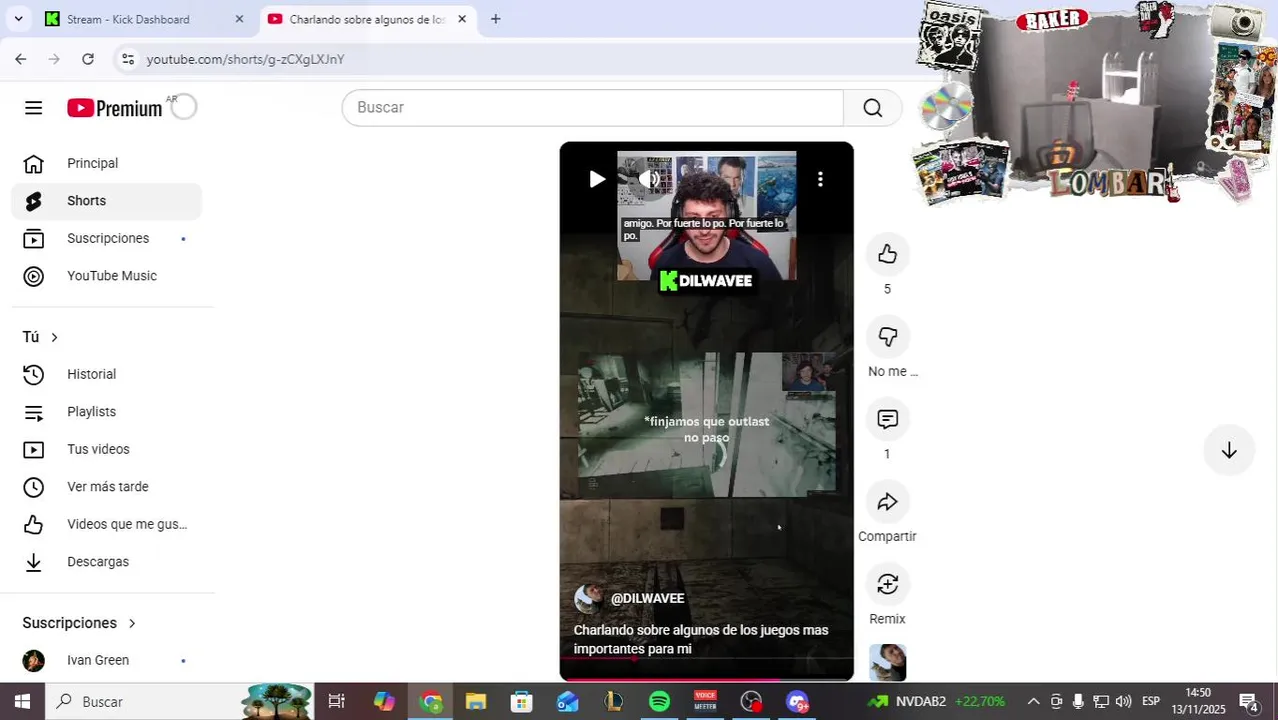
Task: Select the Charlando sobre algunos YouTube tab
Action: [x=366, y=19]
